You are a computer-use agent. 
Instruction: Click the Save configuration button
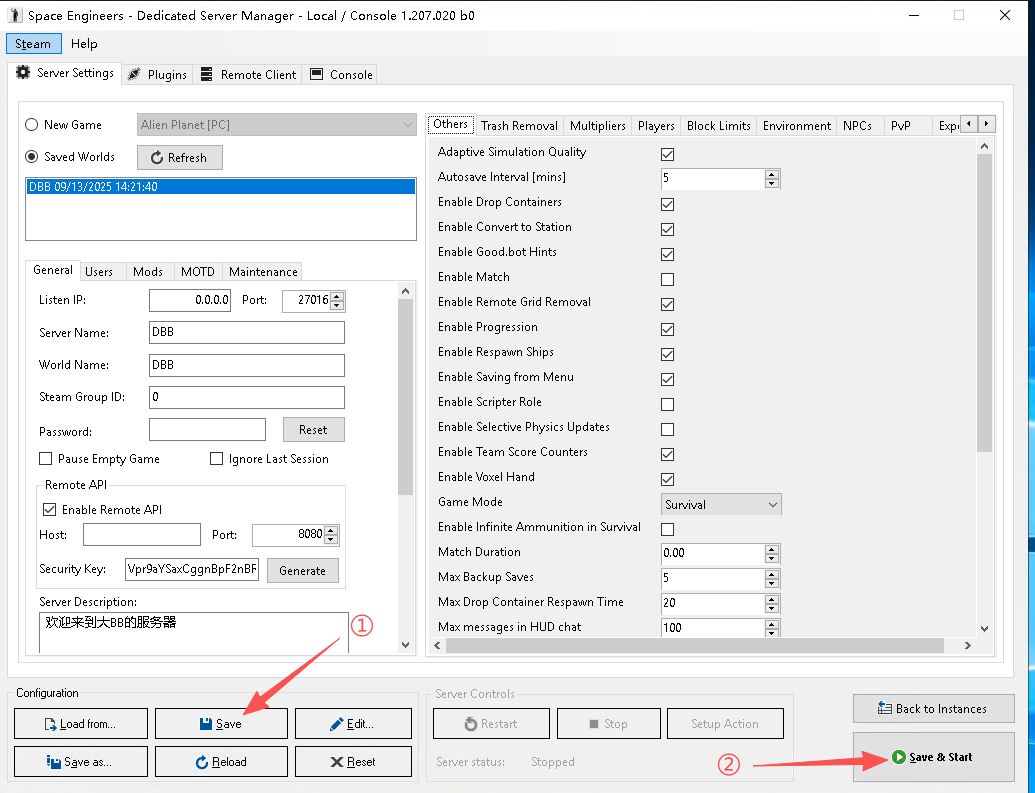[x=220, y=724]
